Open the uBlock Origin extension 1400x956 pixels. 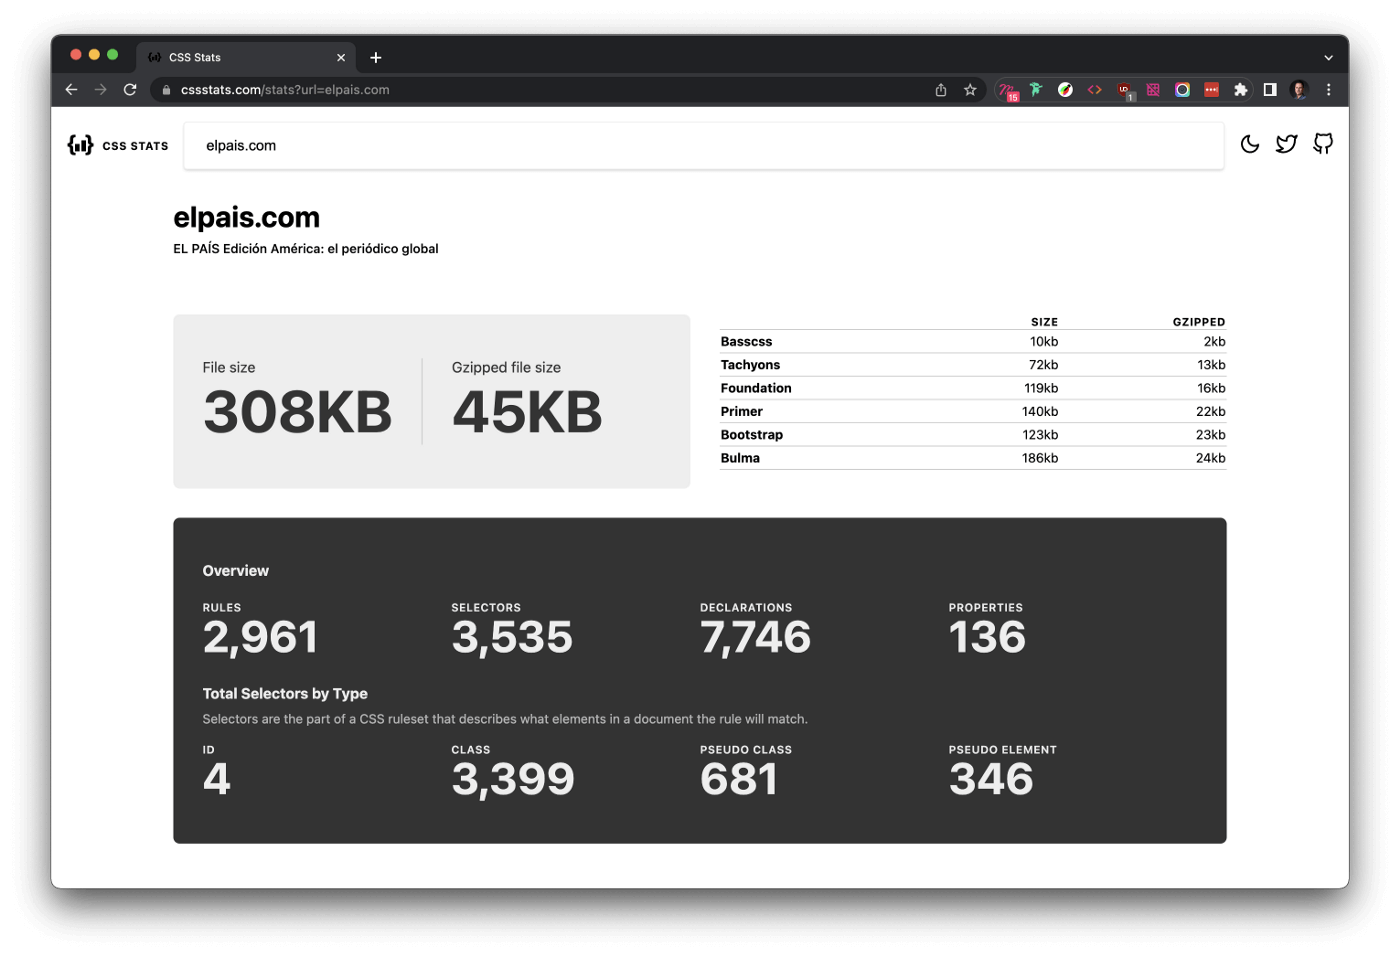click(1125, 91)
